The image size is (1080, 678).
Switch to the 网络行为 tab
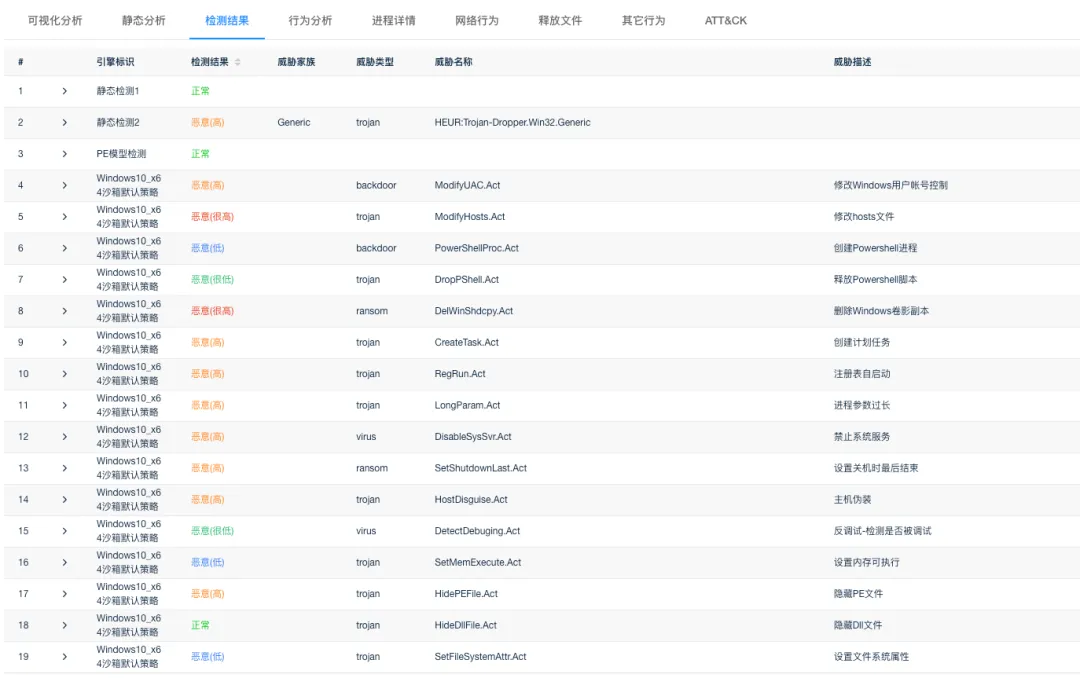477,21
